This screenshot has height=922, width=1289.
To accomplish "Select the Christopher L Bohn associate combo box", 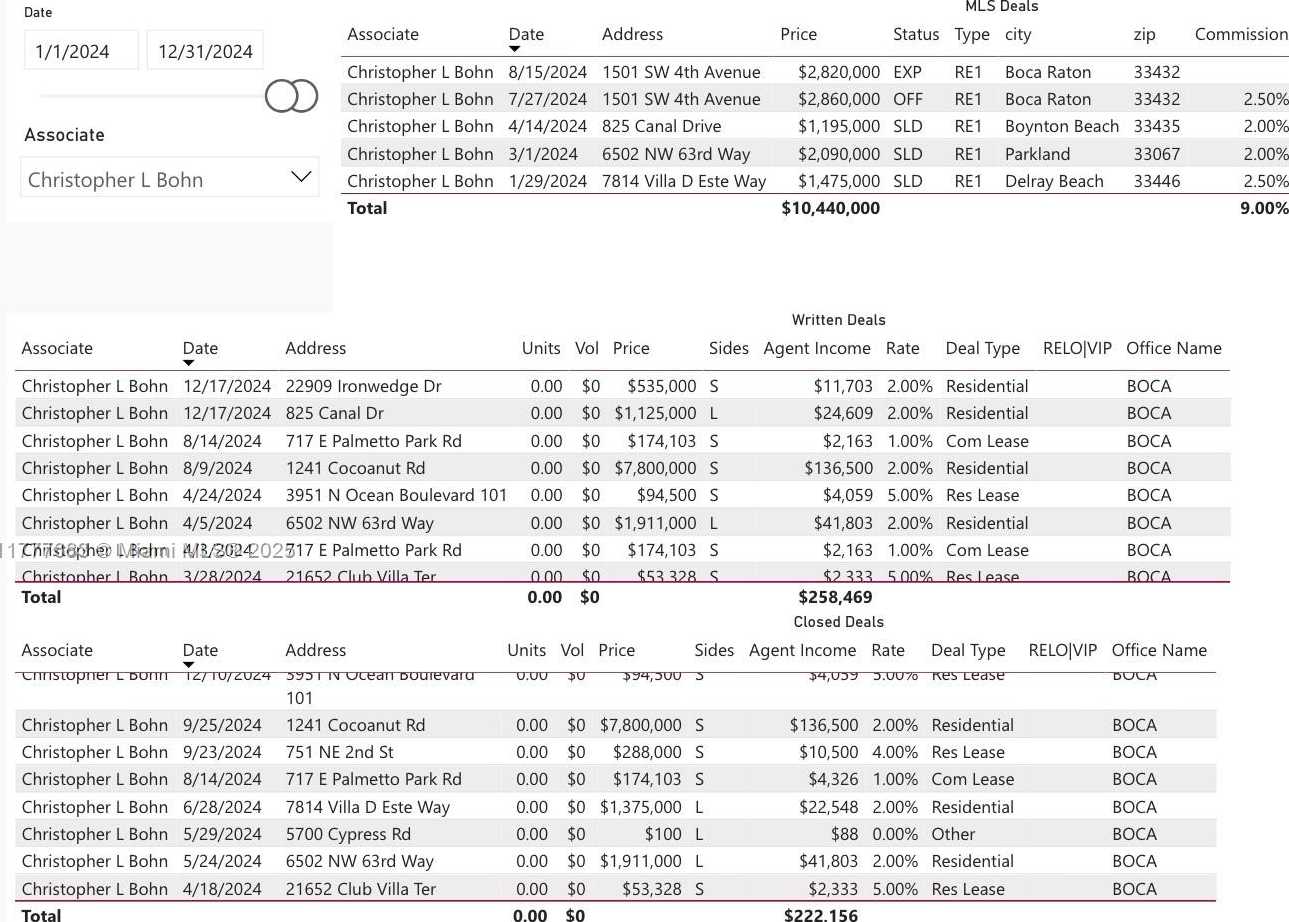I will point(170,177).
